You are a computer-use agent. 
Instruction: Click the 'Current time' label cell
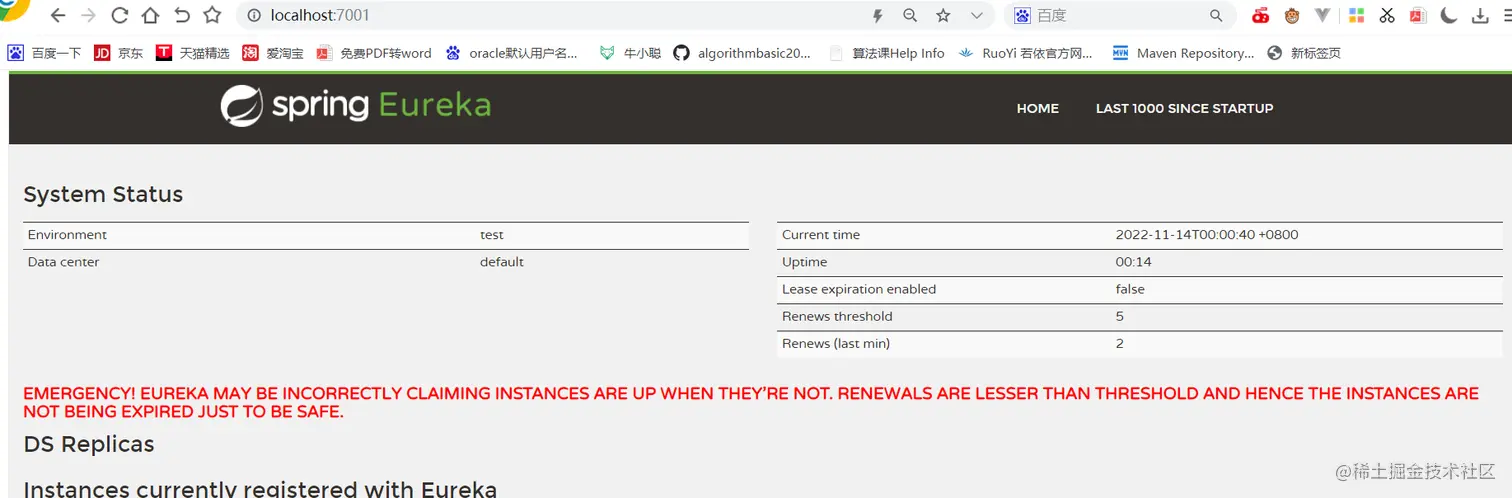(x=821, y=235)
